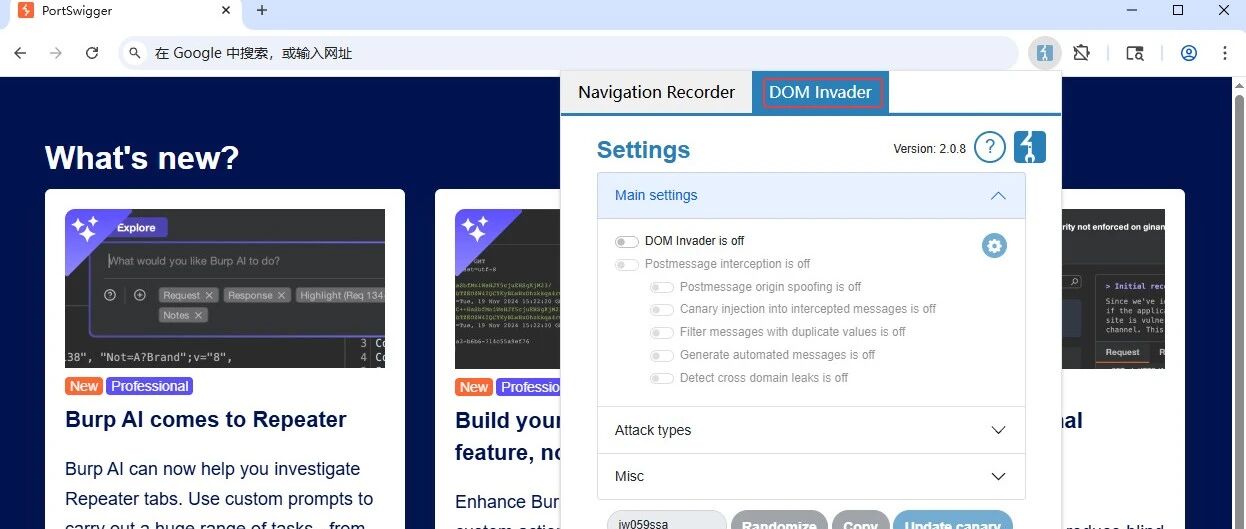This screenshot has width=1246, height=529.
Task: Expand the Attack types section
Action: tap(811, 430)
